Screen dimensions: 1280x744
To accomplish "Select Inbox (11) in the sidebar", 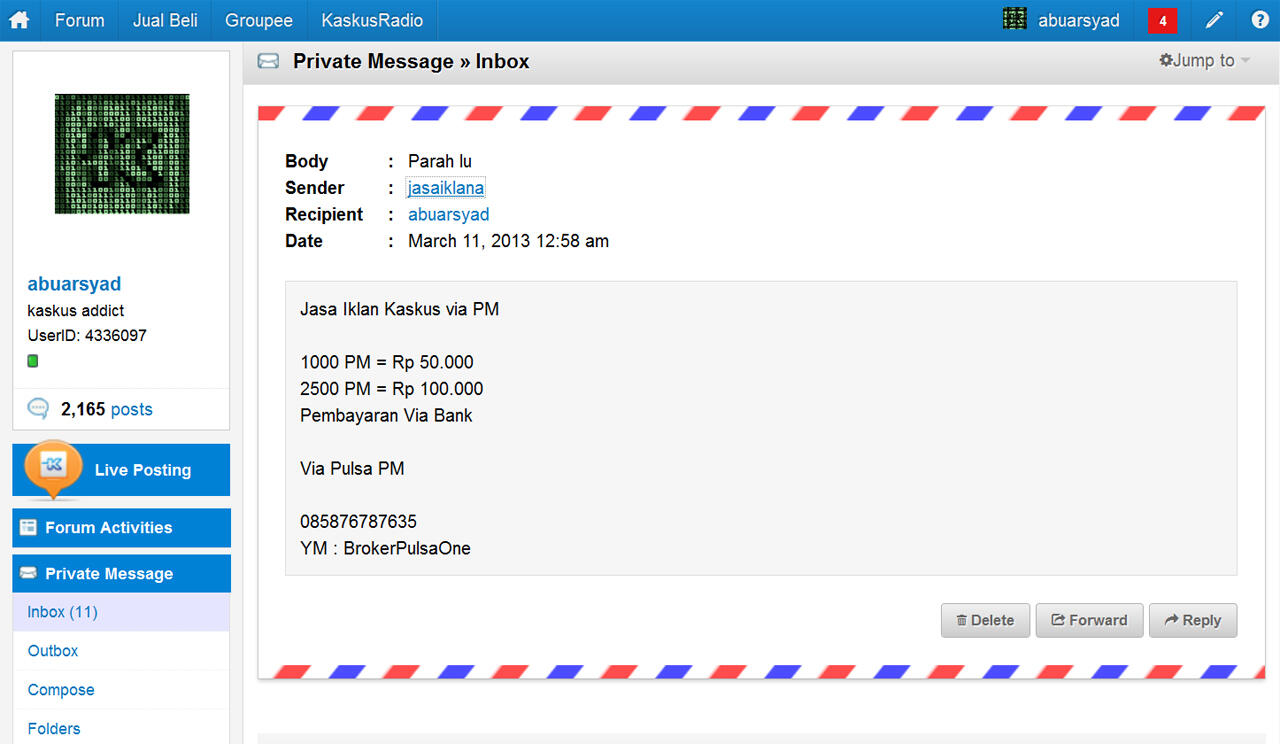I will (x=121, y=612).
